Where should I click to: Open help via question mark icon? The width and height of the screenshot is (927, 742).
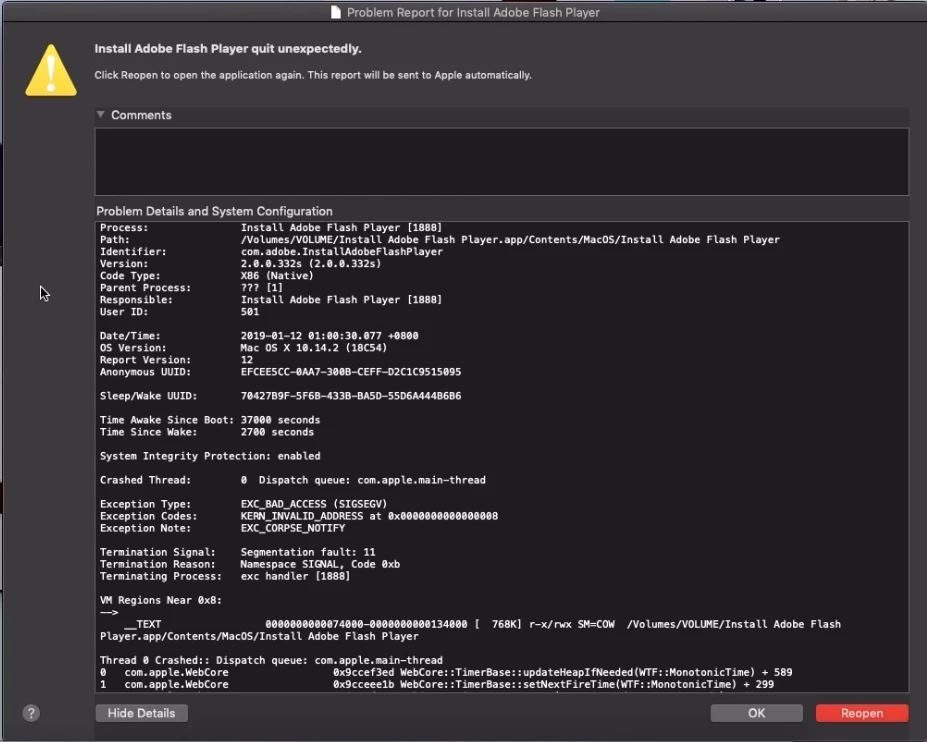pos(31,713)
